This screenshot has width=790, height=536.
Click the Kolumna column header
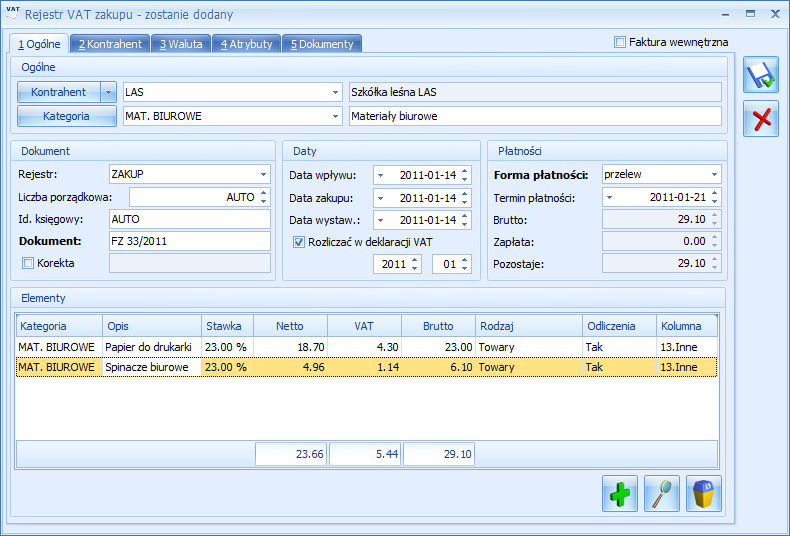tap(687, 326)
